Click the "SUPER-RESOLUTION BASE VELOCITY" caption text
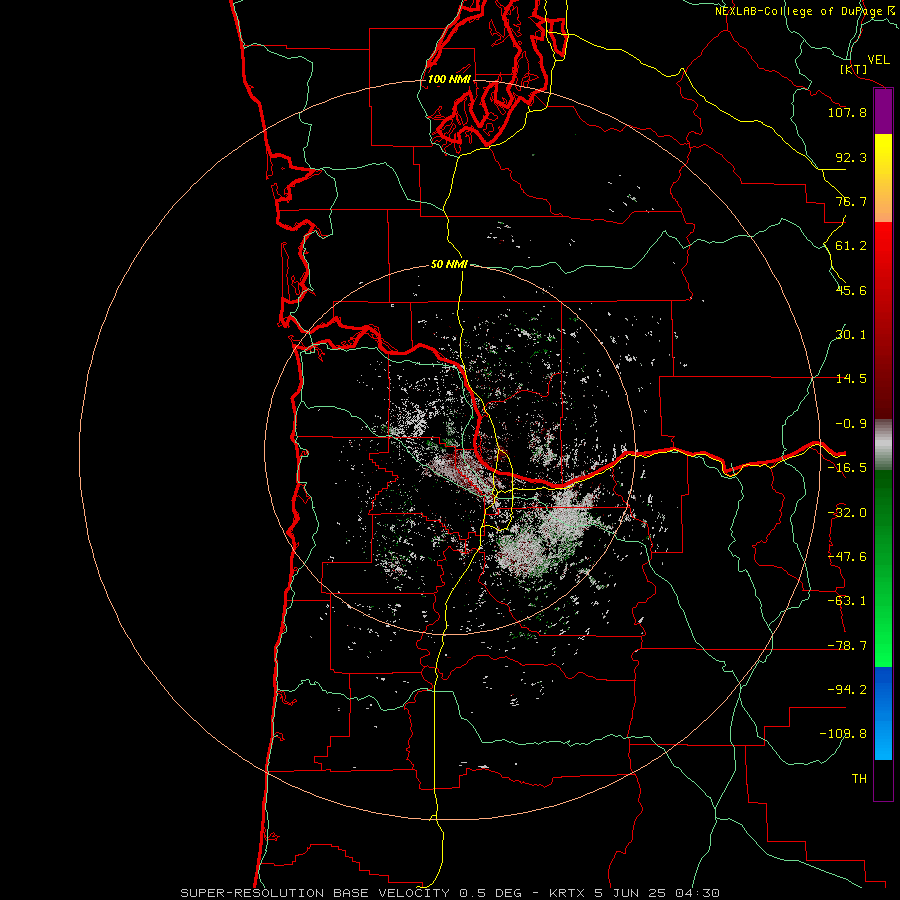 click(x=315, y=893)
